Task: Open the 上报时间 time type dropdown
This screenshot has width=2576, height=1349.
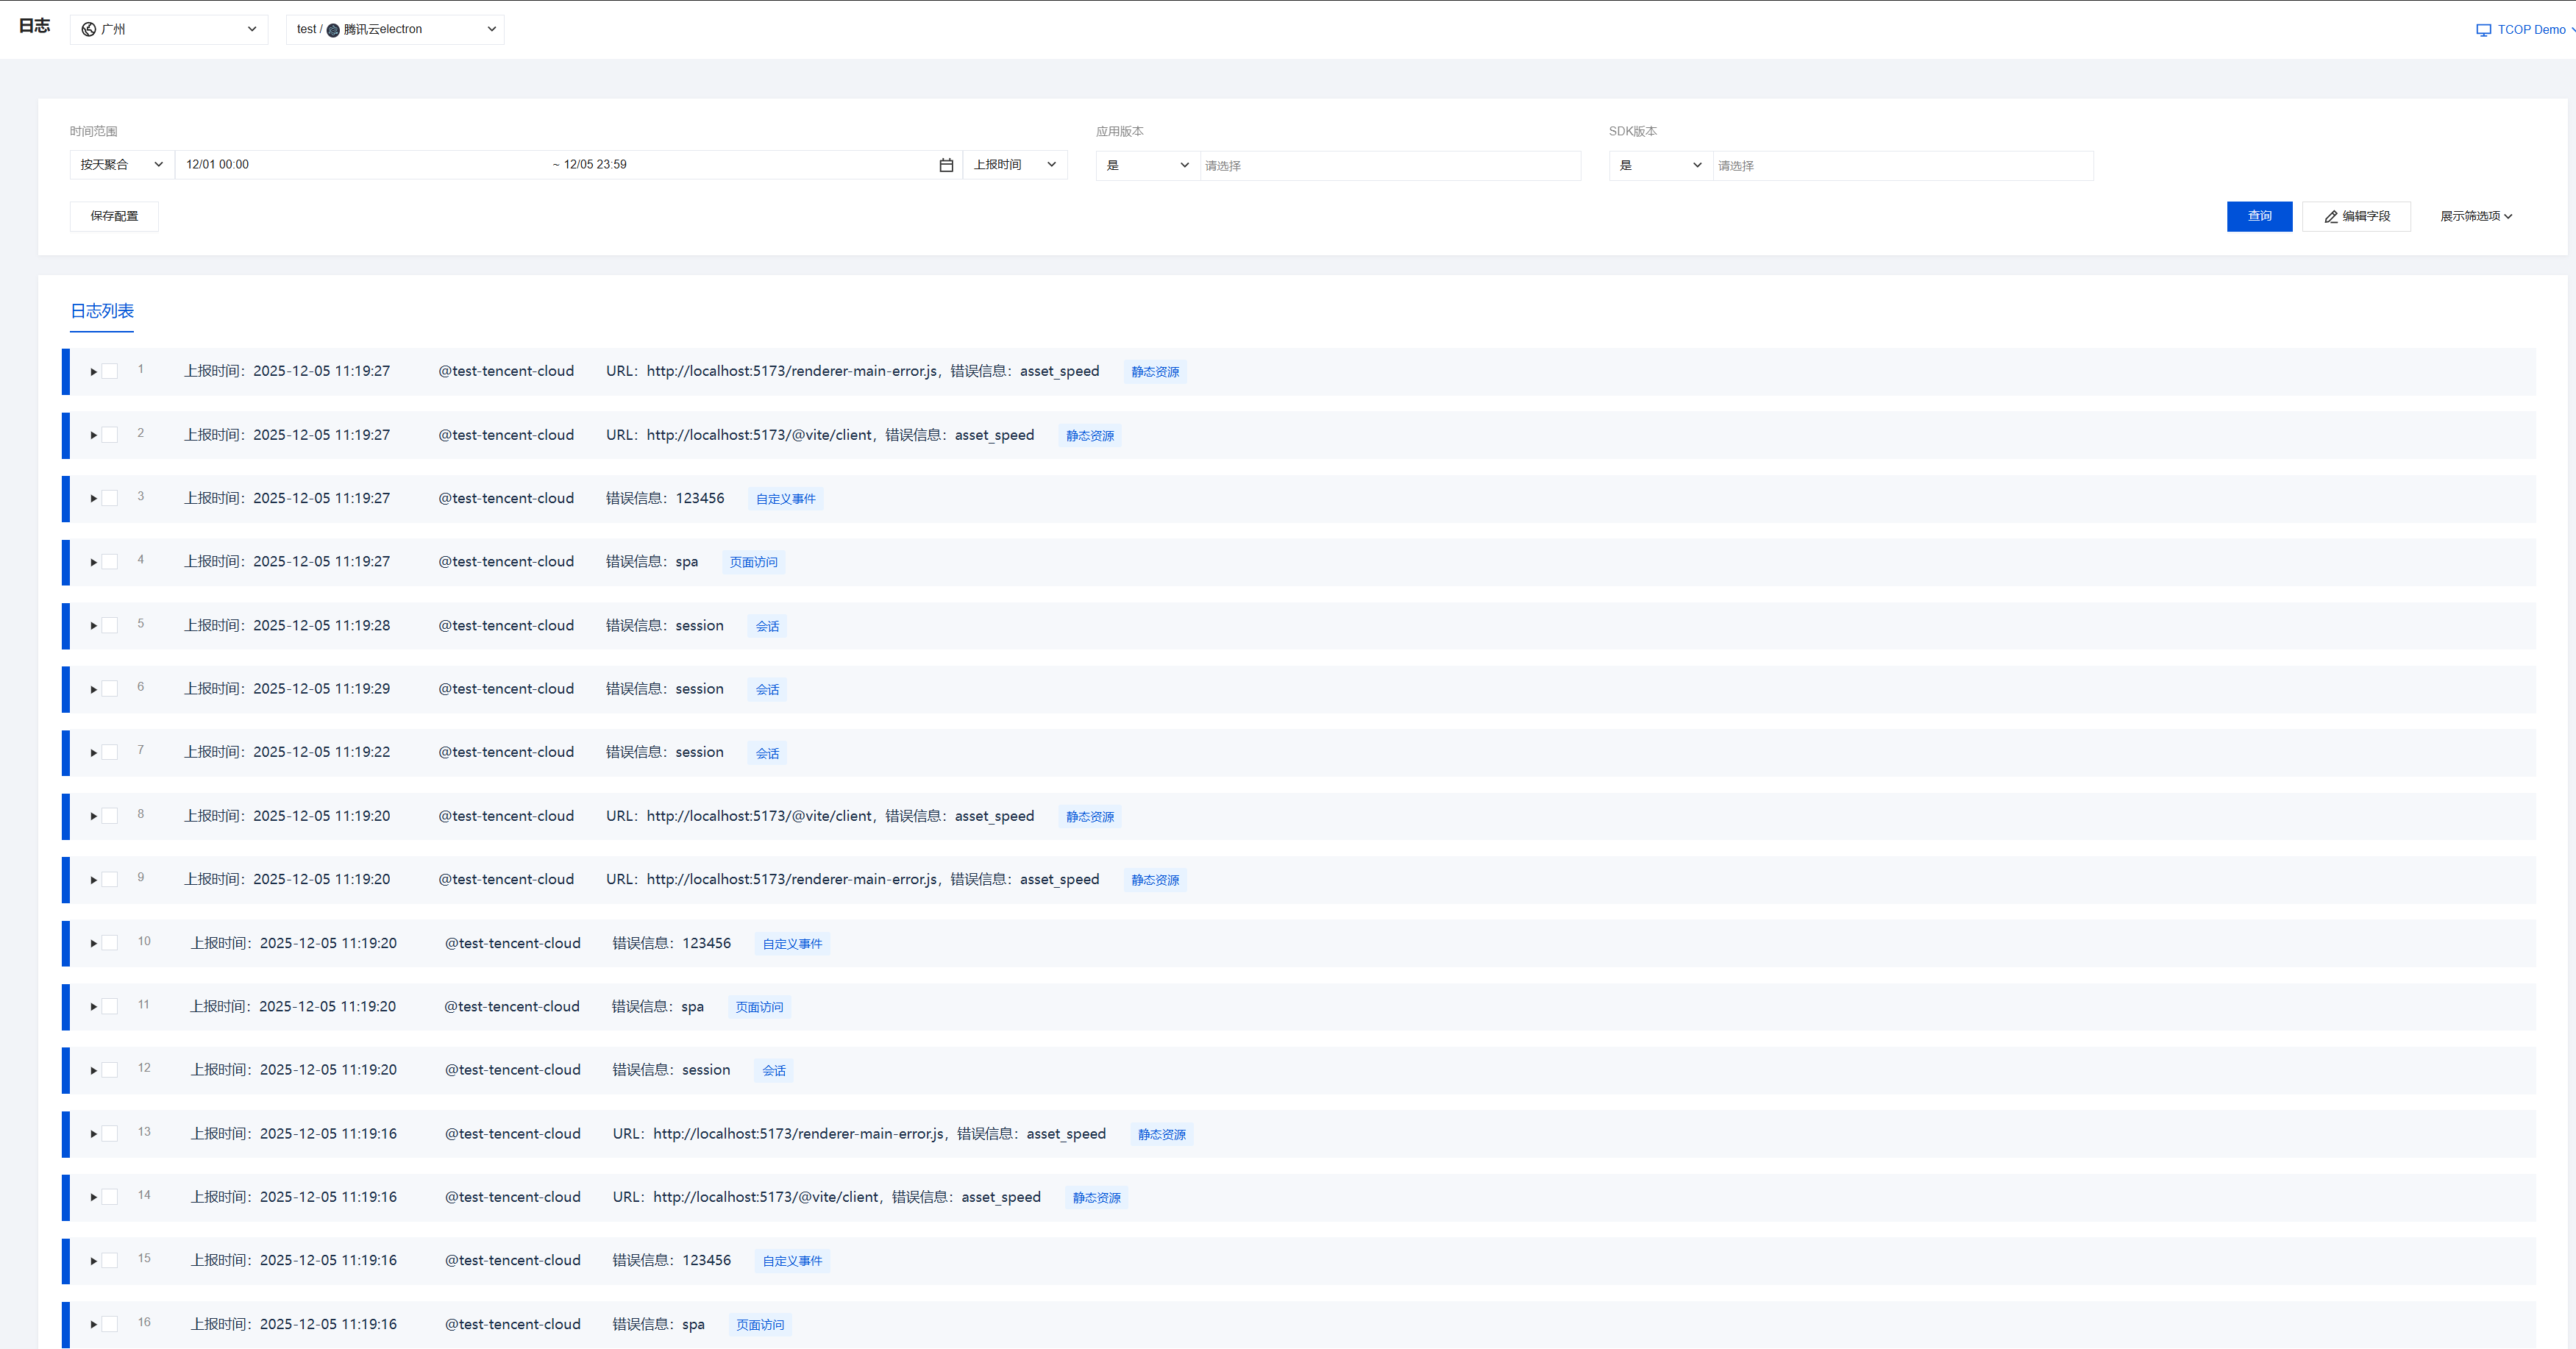Action: [x=1014, y=165]
